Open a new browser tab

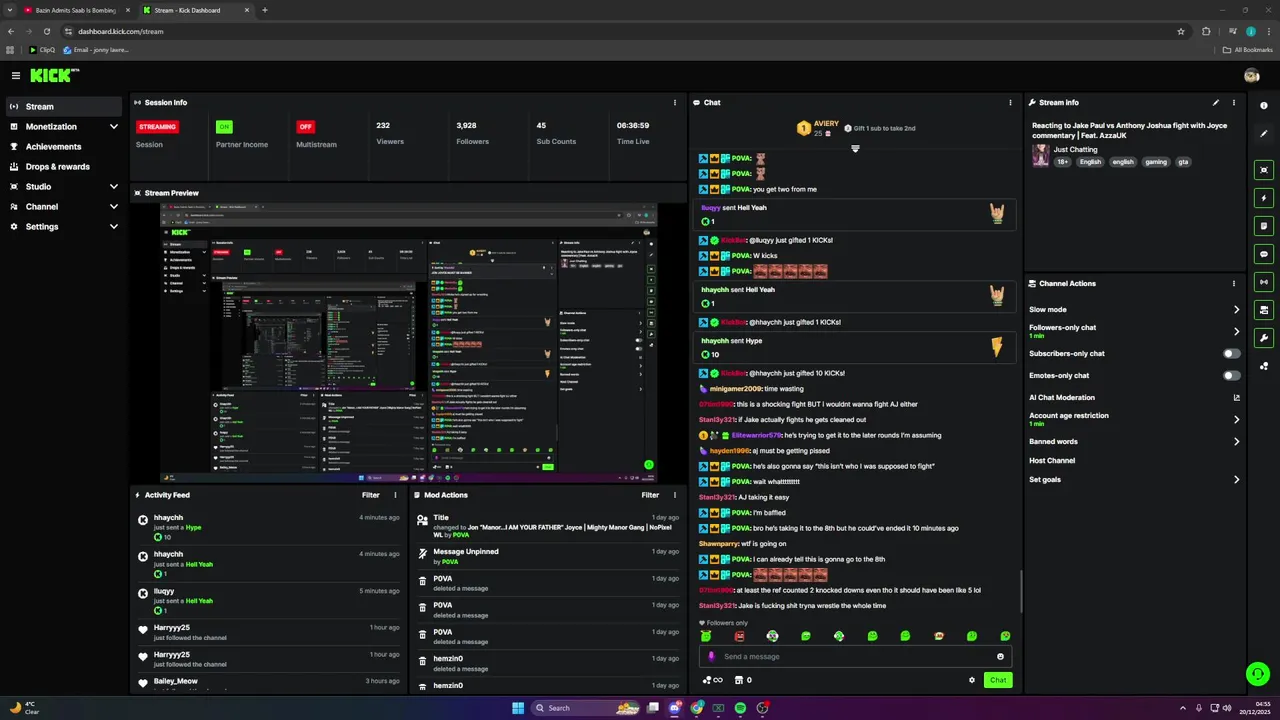pyautogui.click(x=265, y=10)
